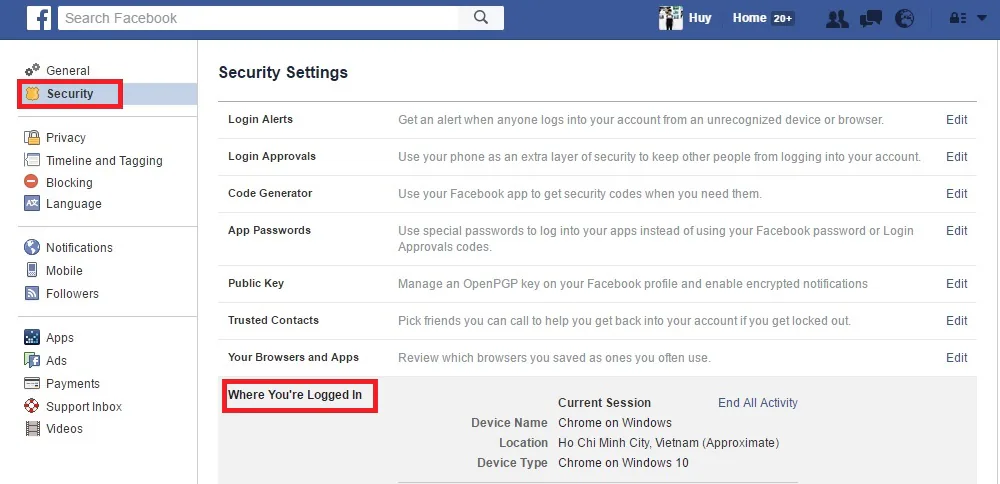Click the Huy profile picture thumbnail
This screenshot has width=1000, height=484.
(x=670, y=18)
